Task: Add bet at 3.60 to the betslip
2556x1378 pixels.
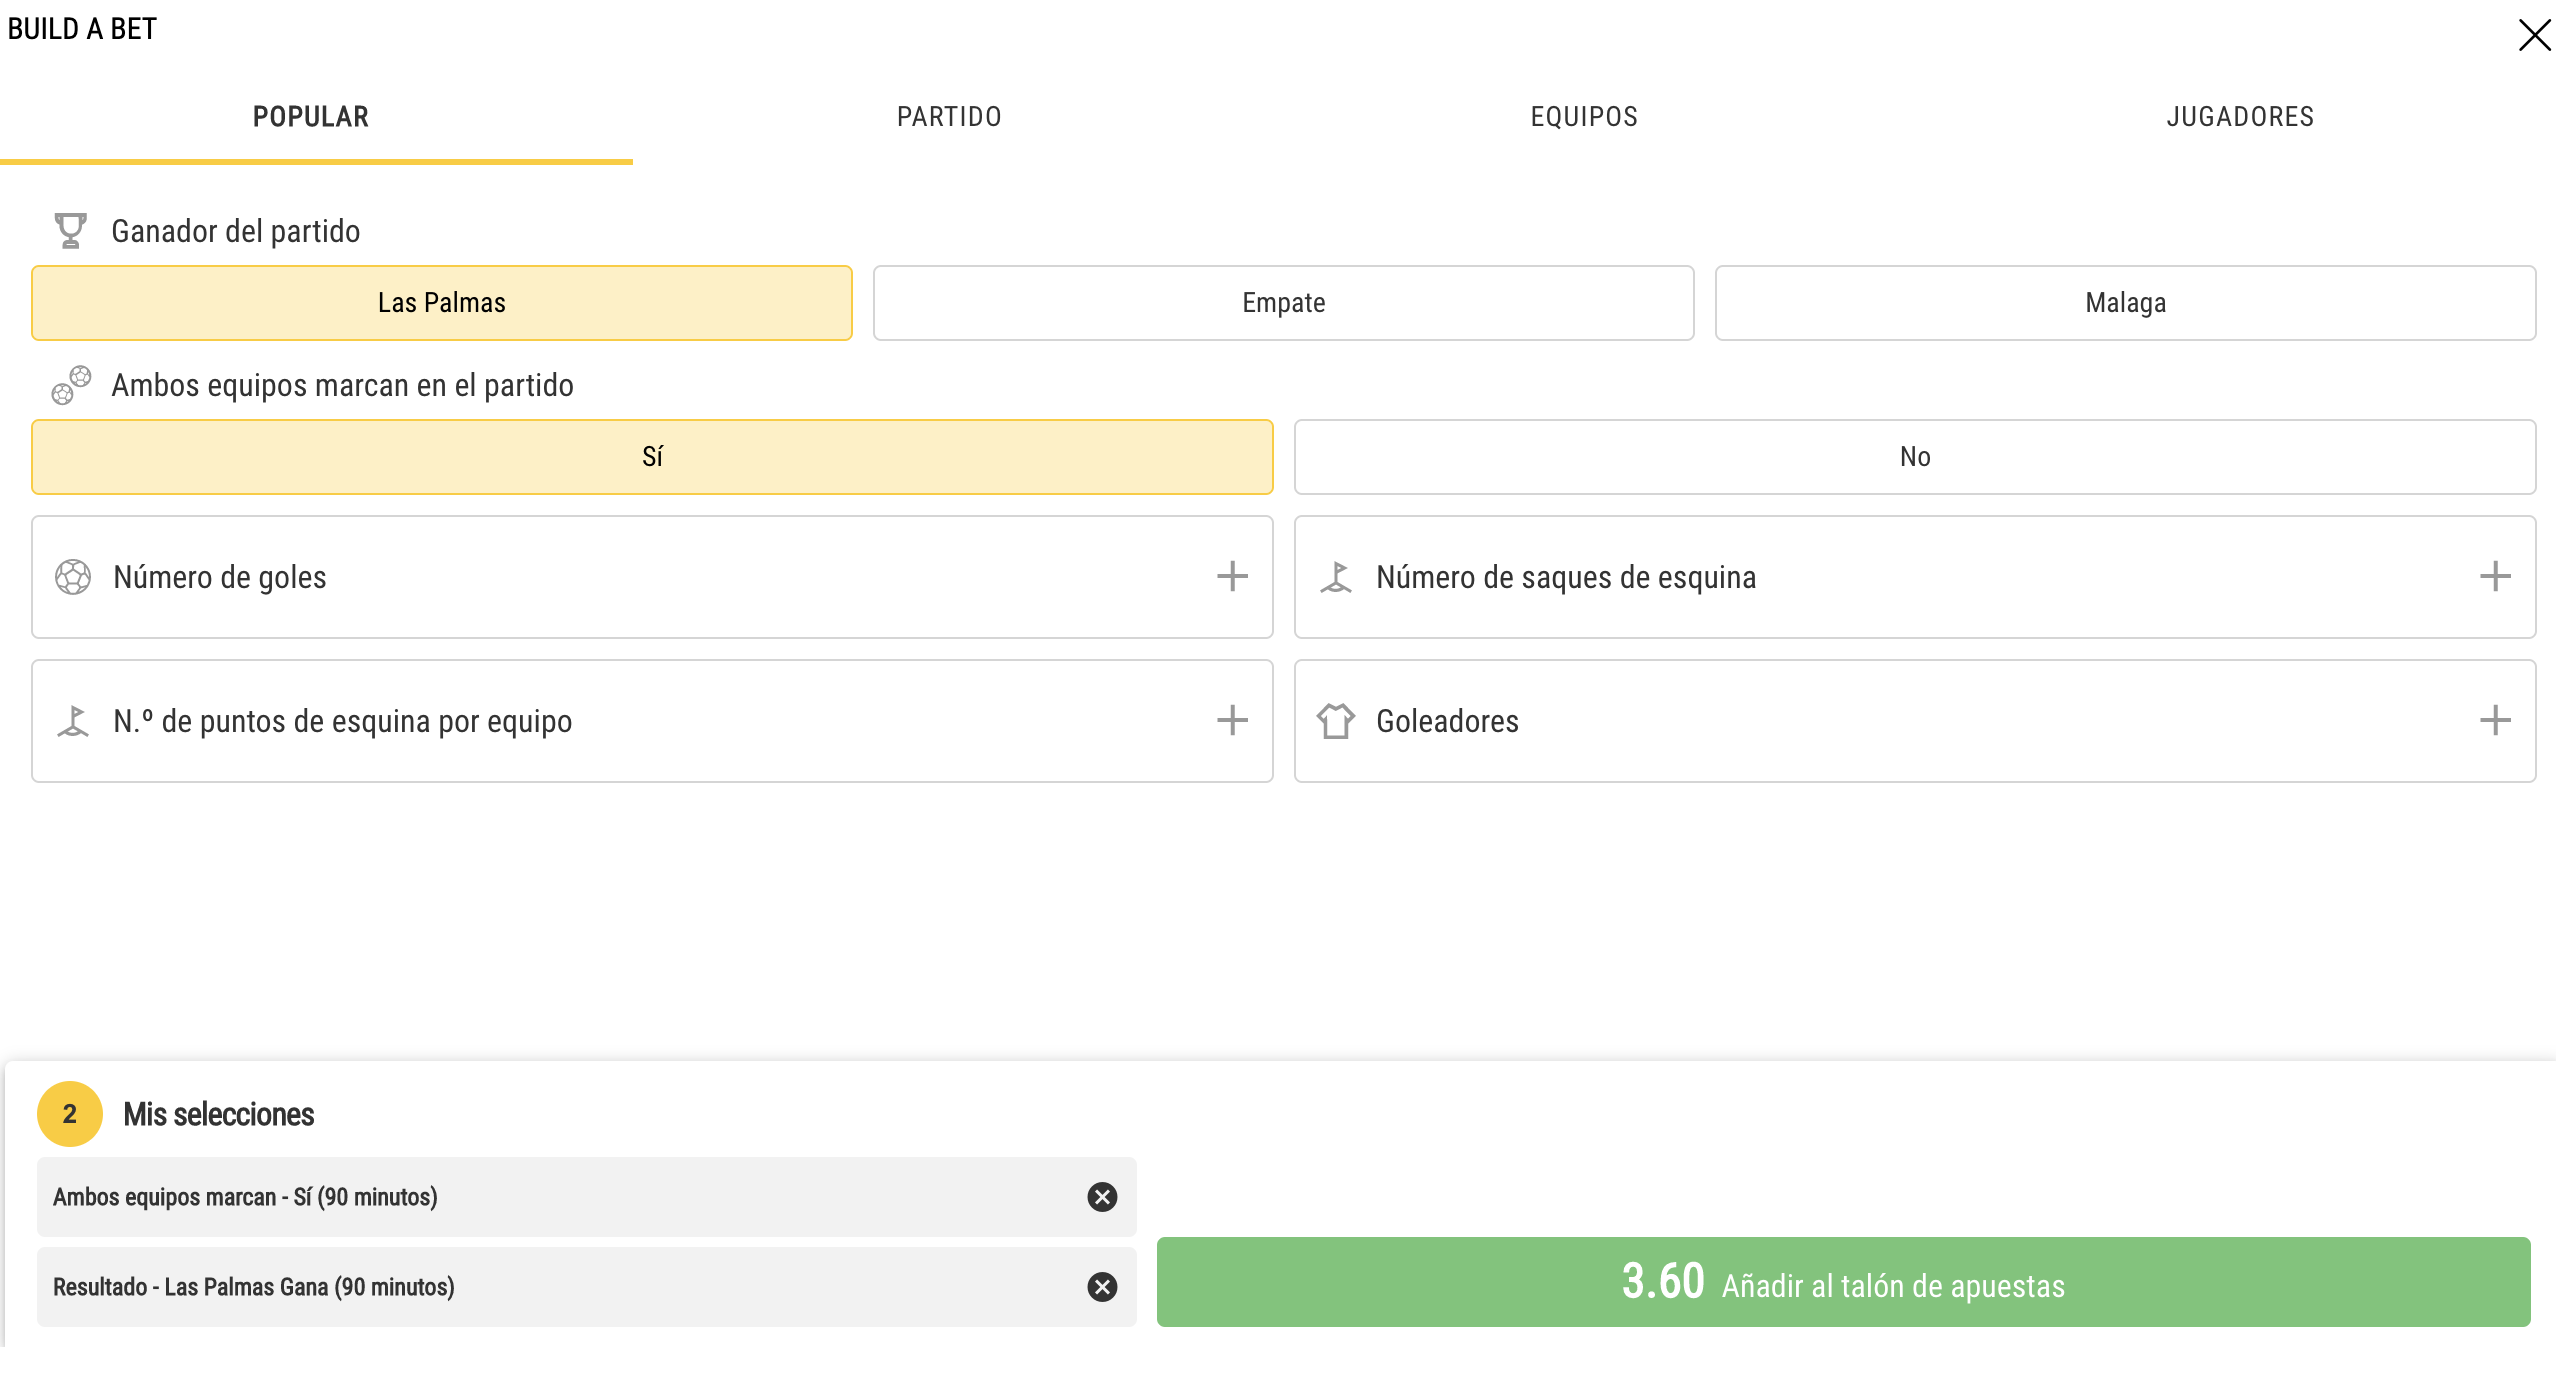Action: pyautogui.click(x=1843, y=1283)
